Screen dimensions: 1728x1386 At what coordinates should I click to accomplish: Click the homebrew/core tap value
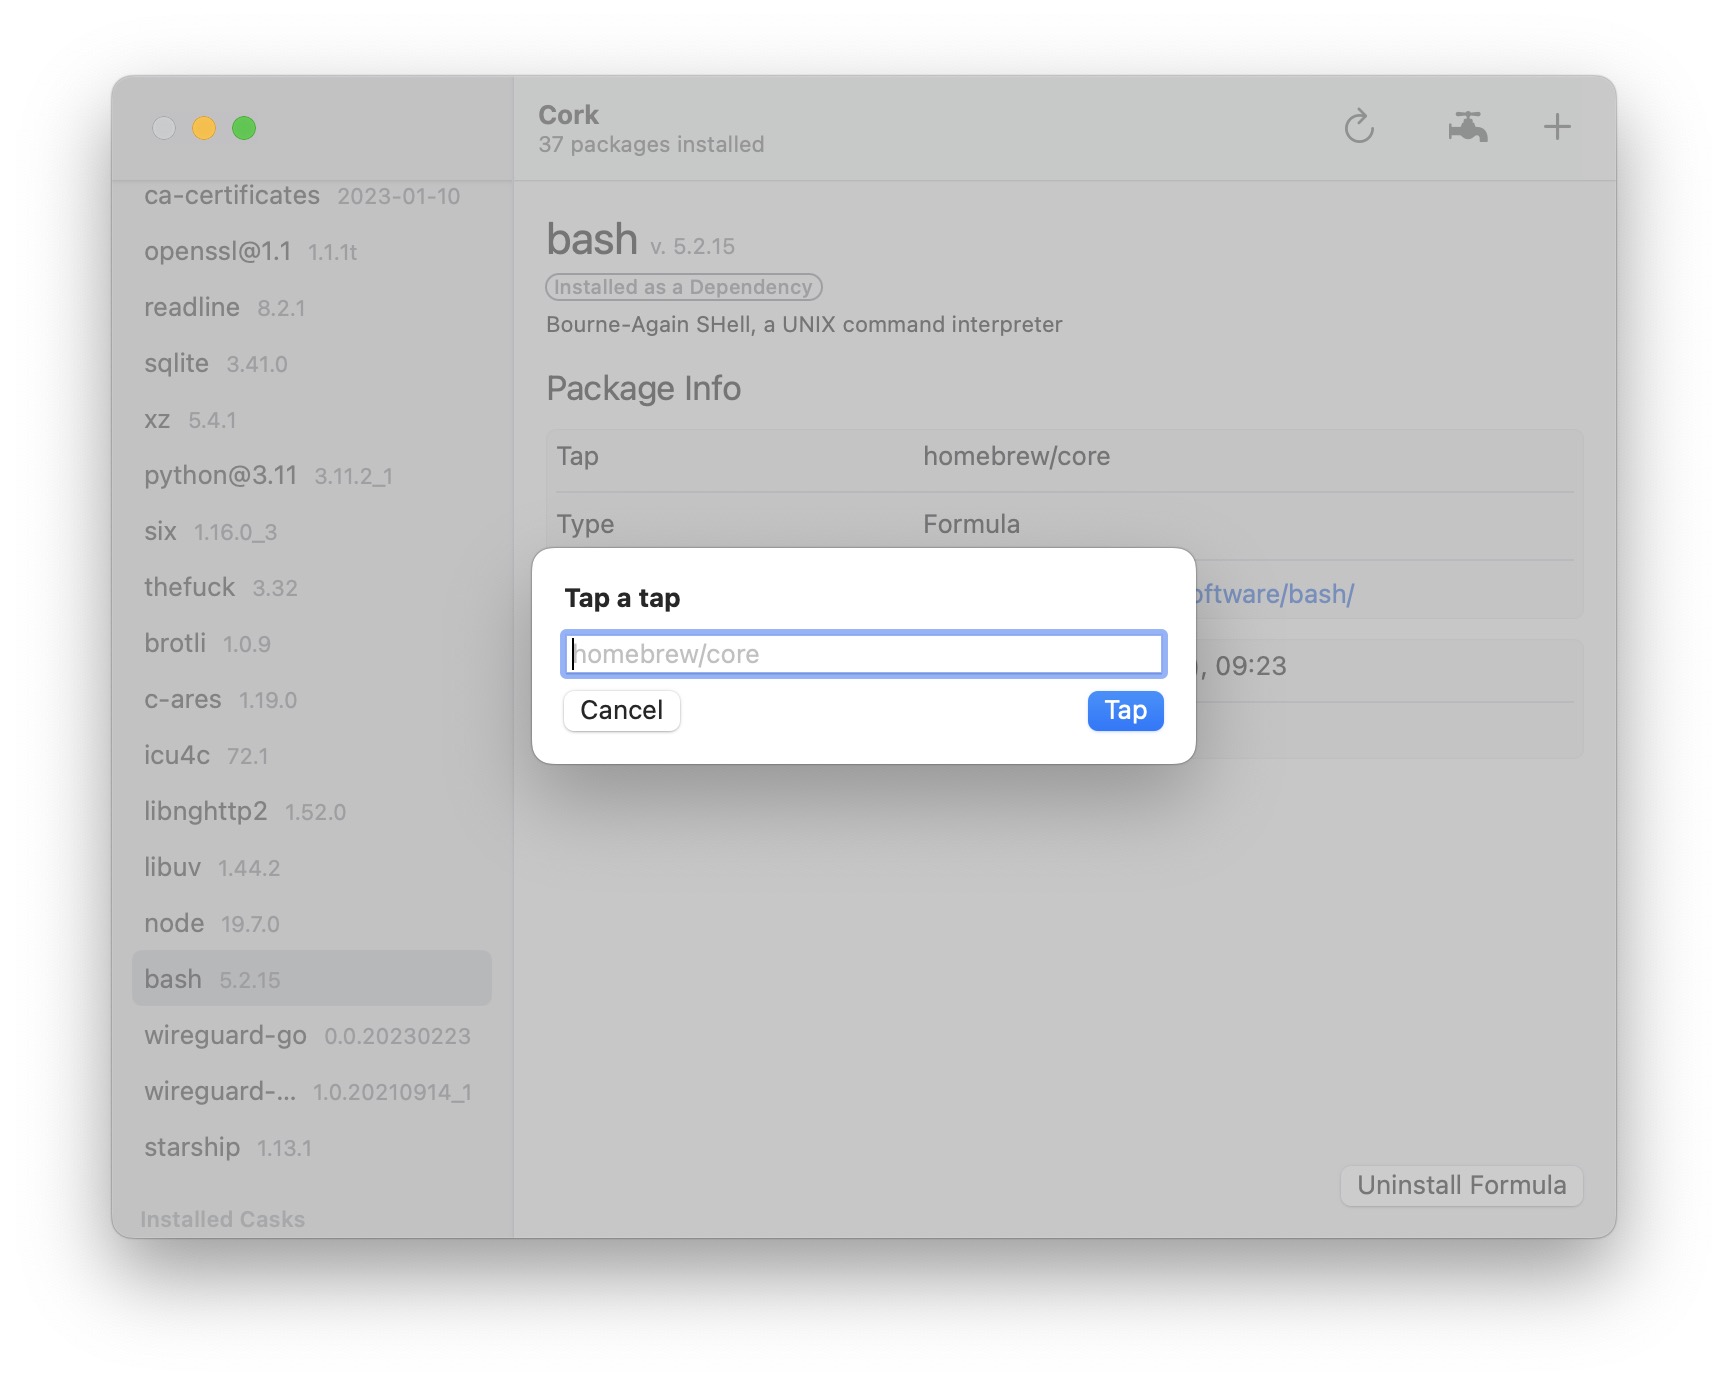(x=1016, y=456)
